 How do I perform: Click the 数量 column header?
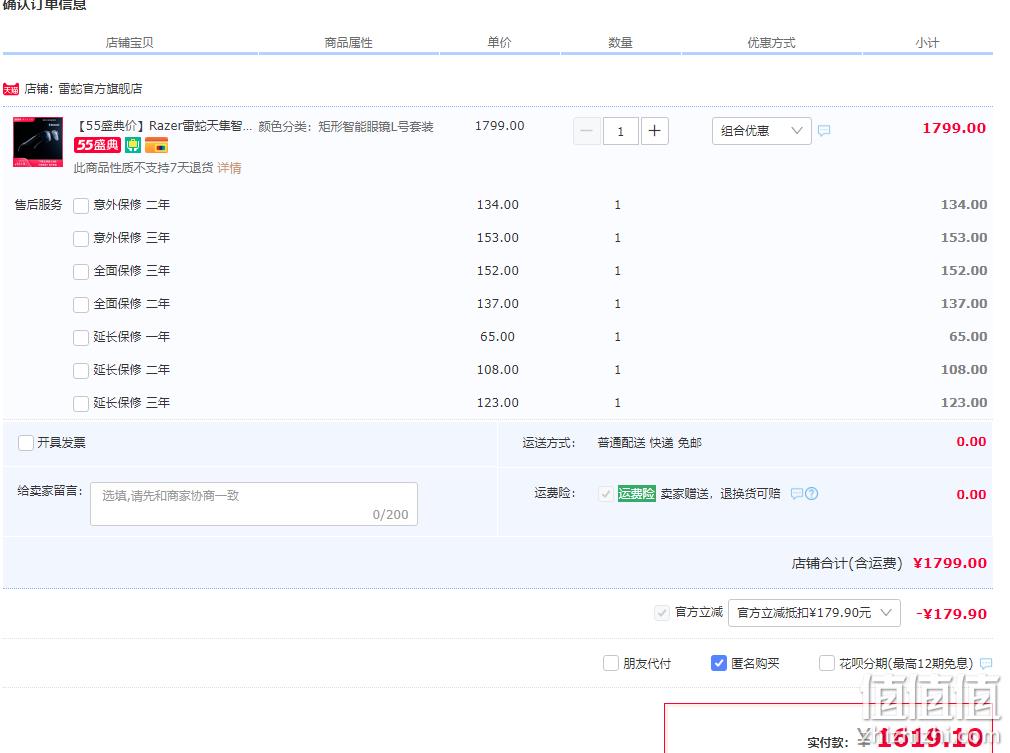[x=620, y=43]
